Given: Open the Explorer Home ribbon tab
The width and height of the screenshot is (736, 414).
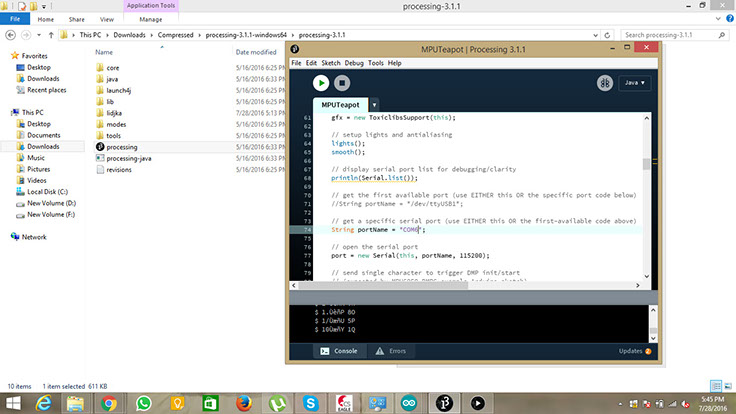Looking at the screenshot, I should coord(46,19).
